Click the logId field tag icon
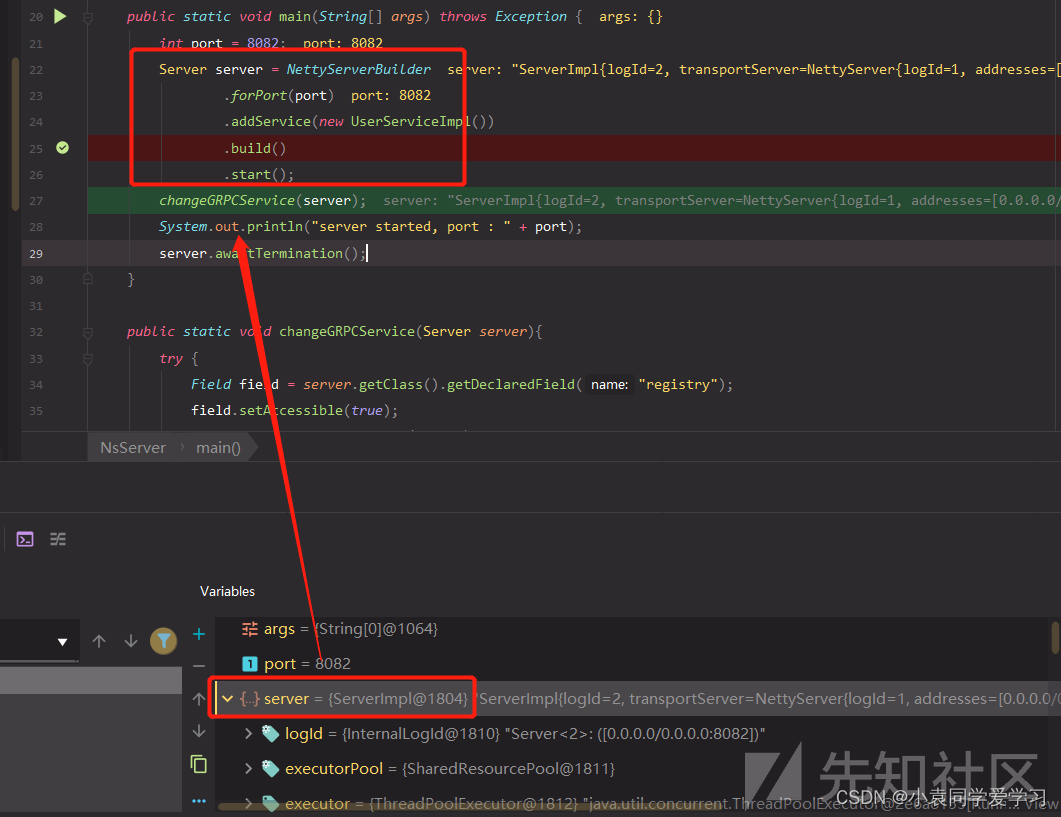 271,733
